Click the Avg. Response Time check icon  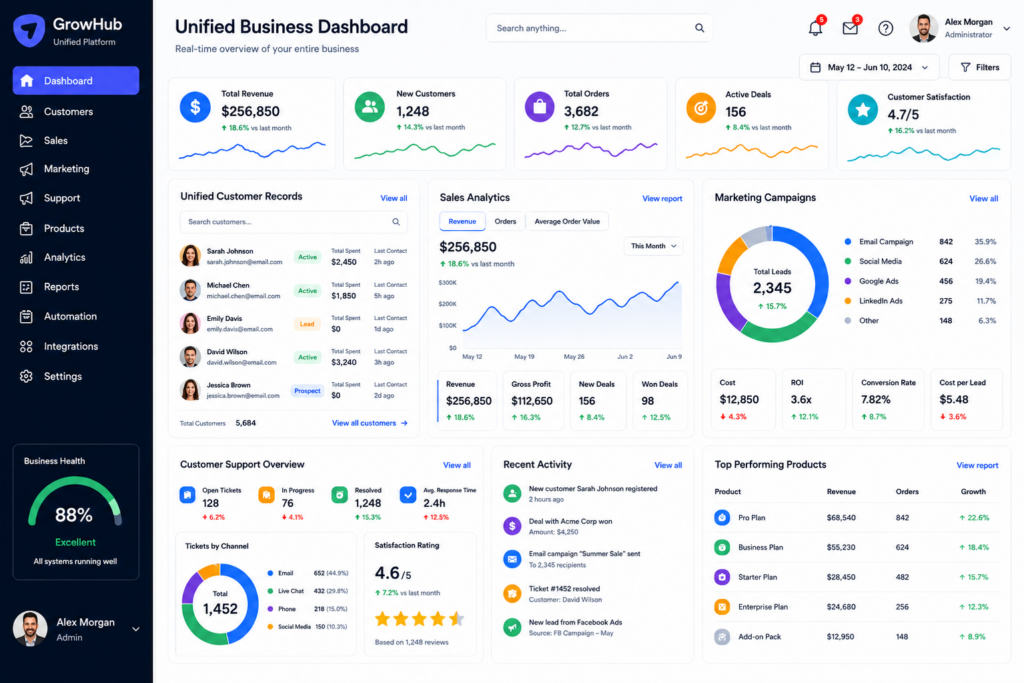(408, 495)
